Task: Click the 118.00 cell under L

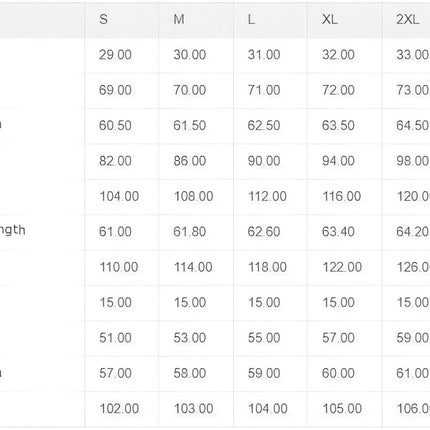Action: [x=267, y=267]
